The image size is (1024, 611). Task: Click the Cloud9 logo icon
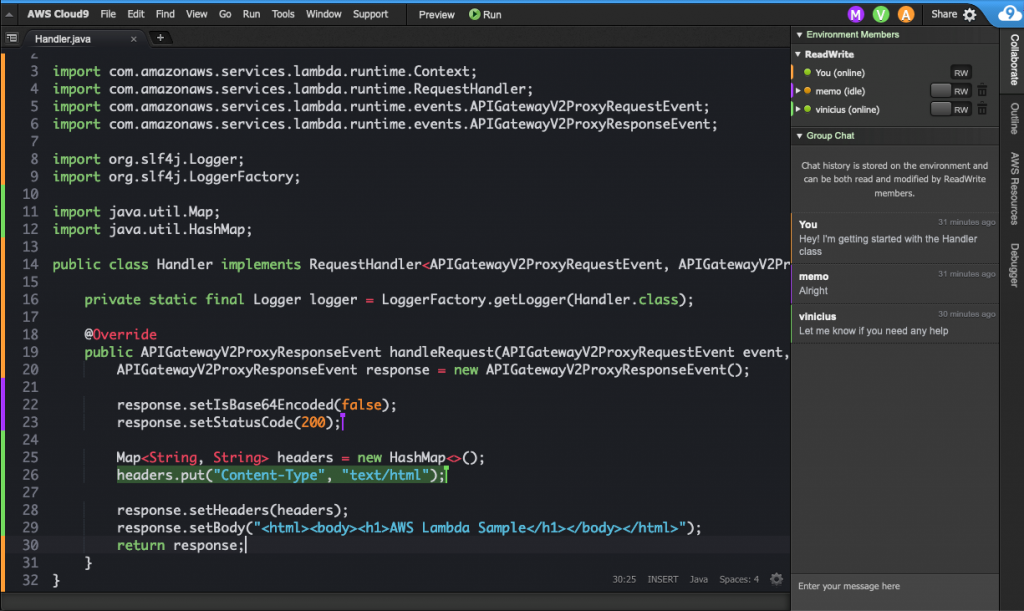pyautogui.click(x=1006, y=14)
